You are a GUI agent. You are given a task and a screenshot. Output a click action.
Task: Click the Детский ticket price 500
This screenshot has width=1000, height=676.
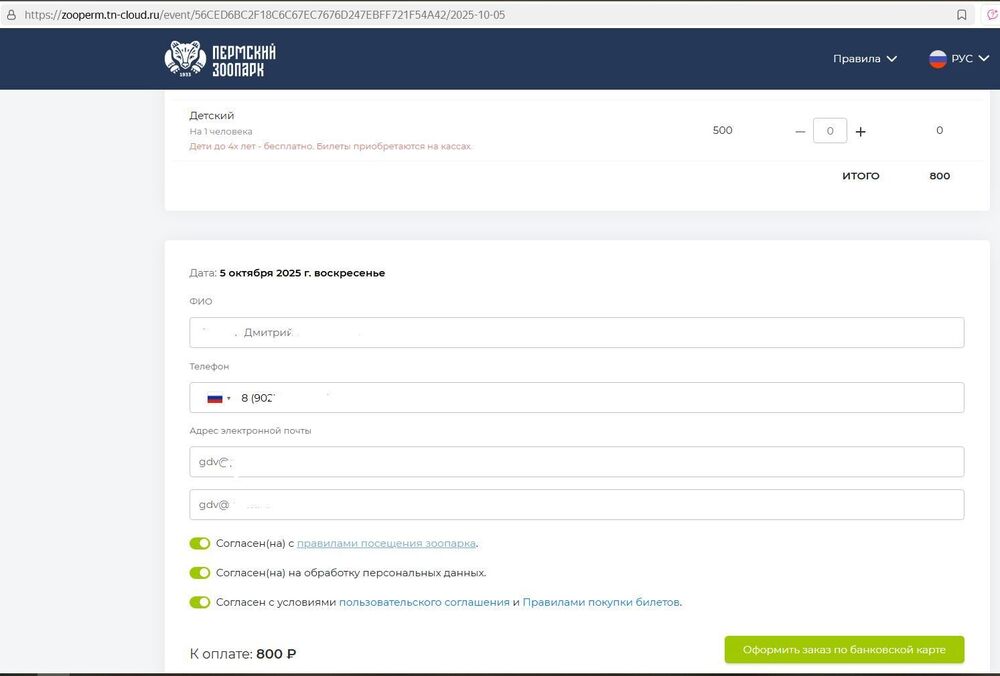[722, 130]
